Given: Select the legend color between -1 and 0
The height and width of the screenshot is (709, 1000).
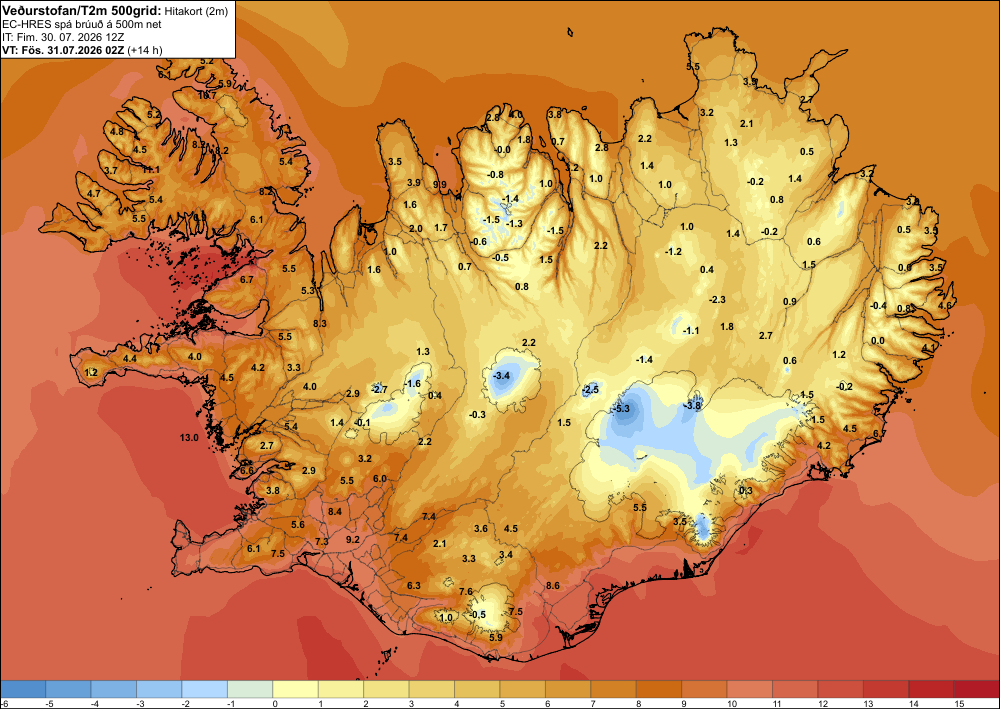Looking at the screenshot, I should pos(250,689).
